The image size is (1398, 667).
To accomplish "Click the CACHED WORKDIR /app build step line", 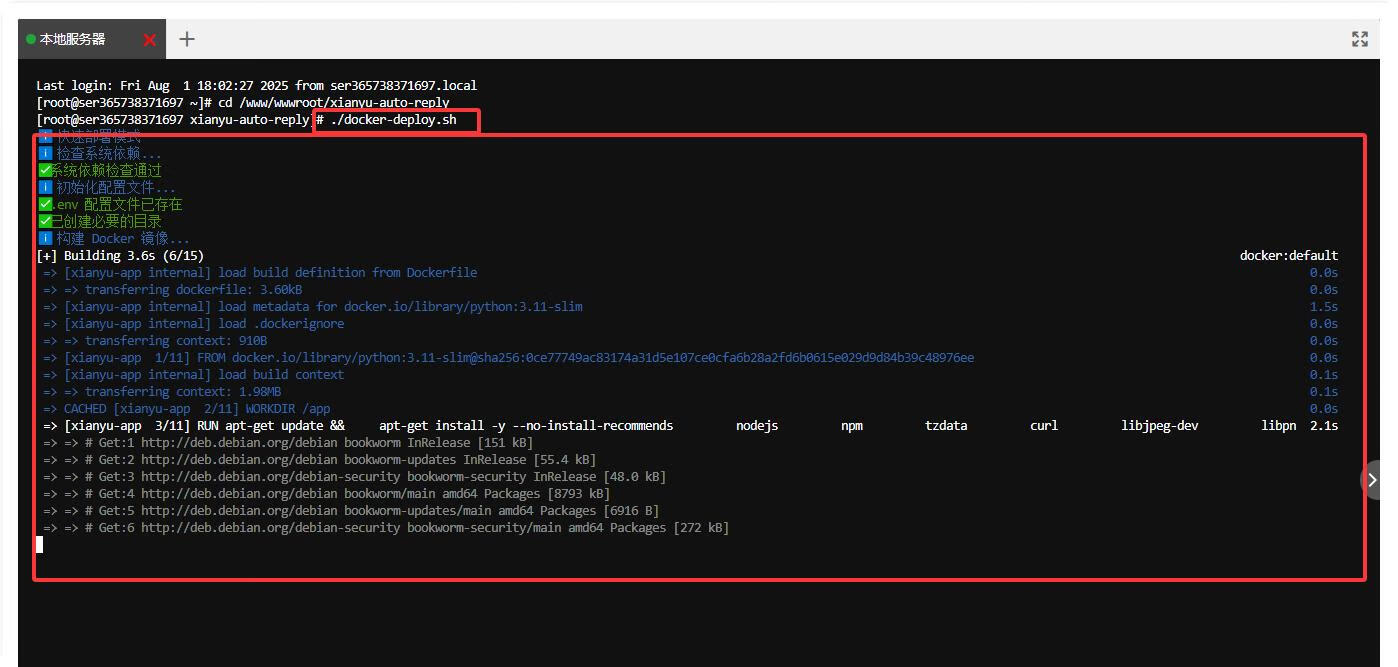I will 196,409.
